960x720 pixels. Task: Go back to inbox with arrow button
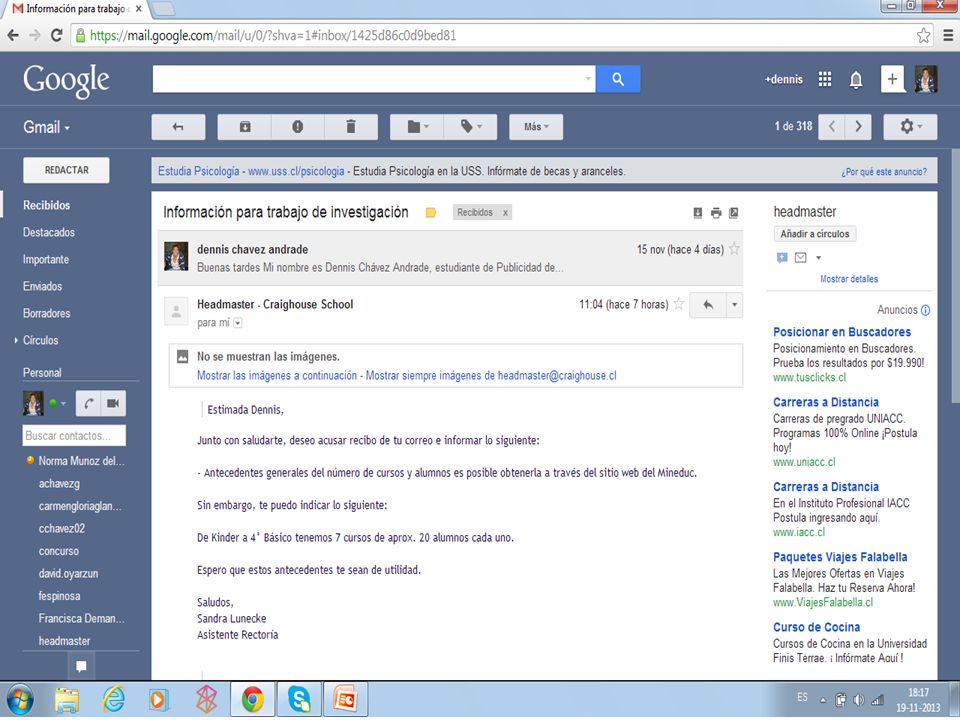(x=178, y=127)
